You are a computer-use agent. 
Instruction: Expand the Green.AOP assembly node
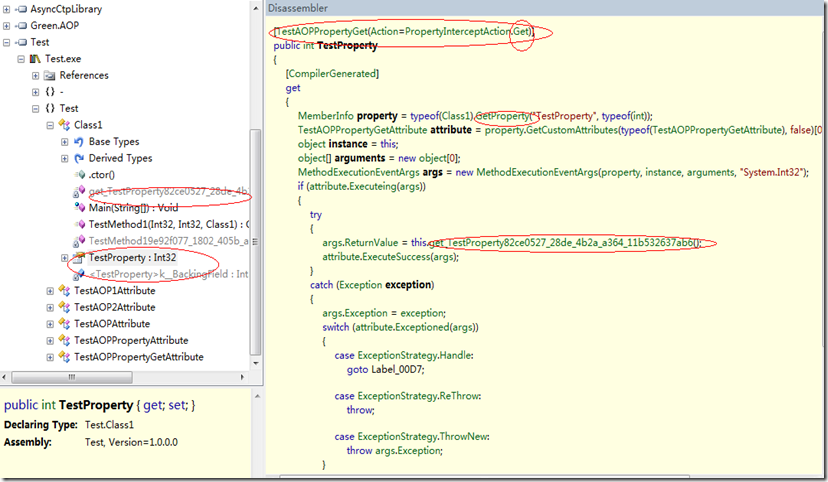(x=6, y=25)
